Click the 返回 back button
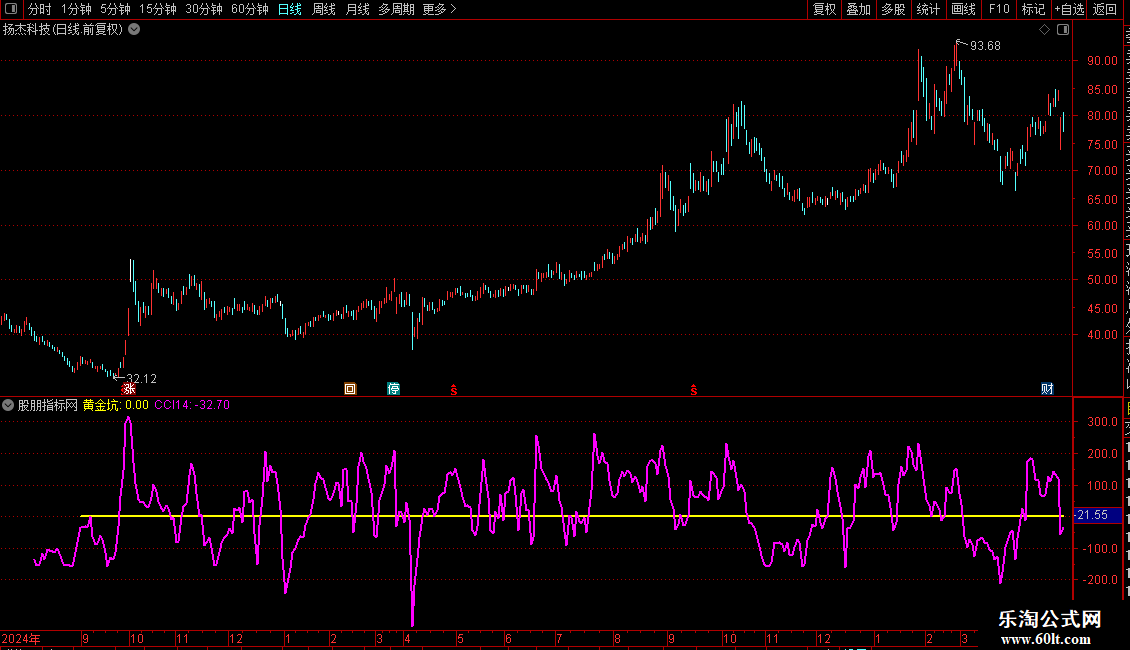 pos(1105,9)
